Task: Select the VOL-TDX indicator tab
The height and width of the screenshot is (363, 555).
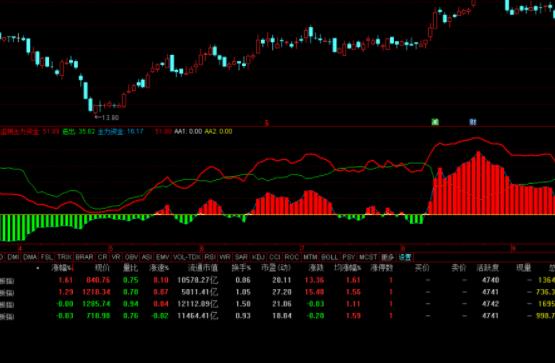Action: [x=187, y=257]
